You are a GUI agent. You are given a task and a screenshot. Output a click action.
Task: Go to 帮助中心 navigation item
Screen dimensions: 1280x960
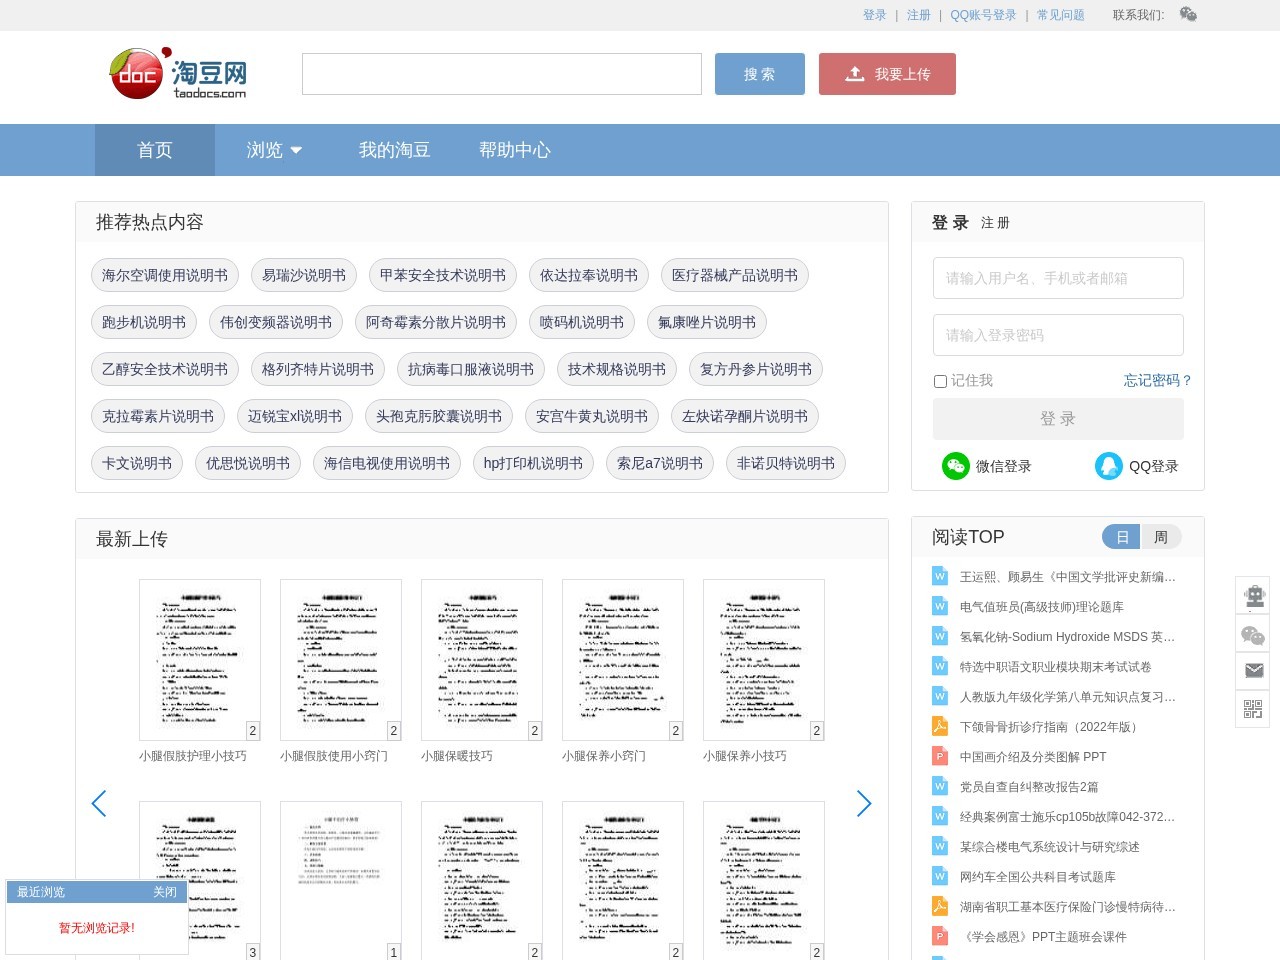click(514, 150)
